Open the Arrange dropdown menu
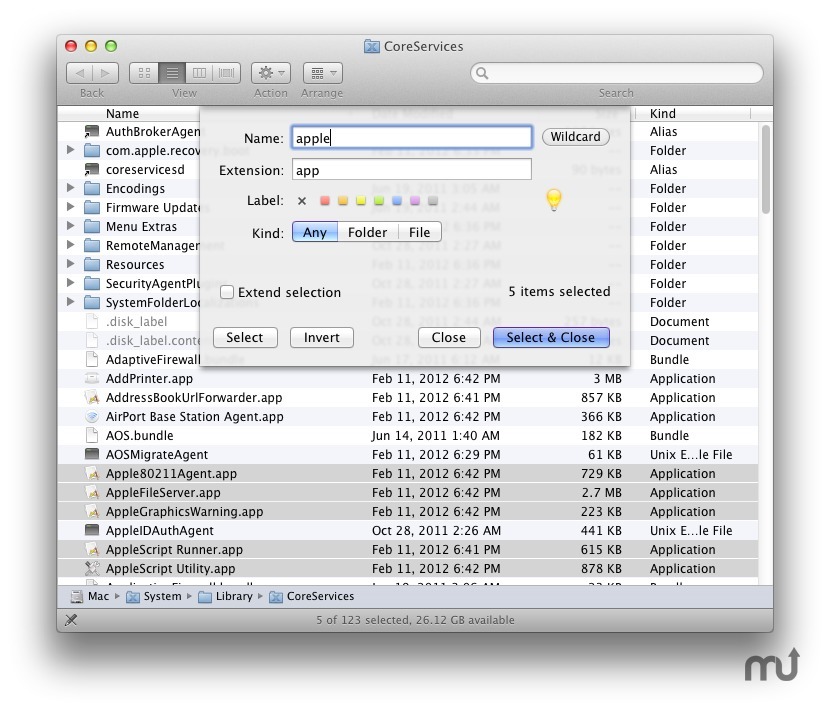The width and height of the screenshot is (830, 711). pos(321,73)
